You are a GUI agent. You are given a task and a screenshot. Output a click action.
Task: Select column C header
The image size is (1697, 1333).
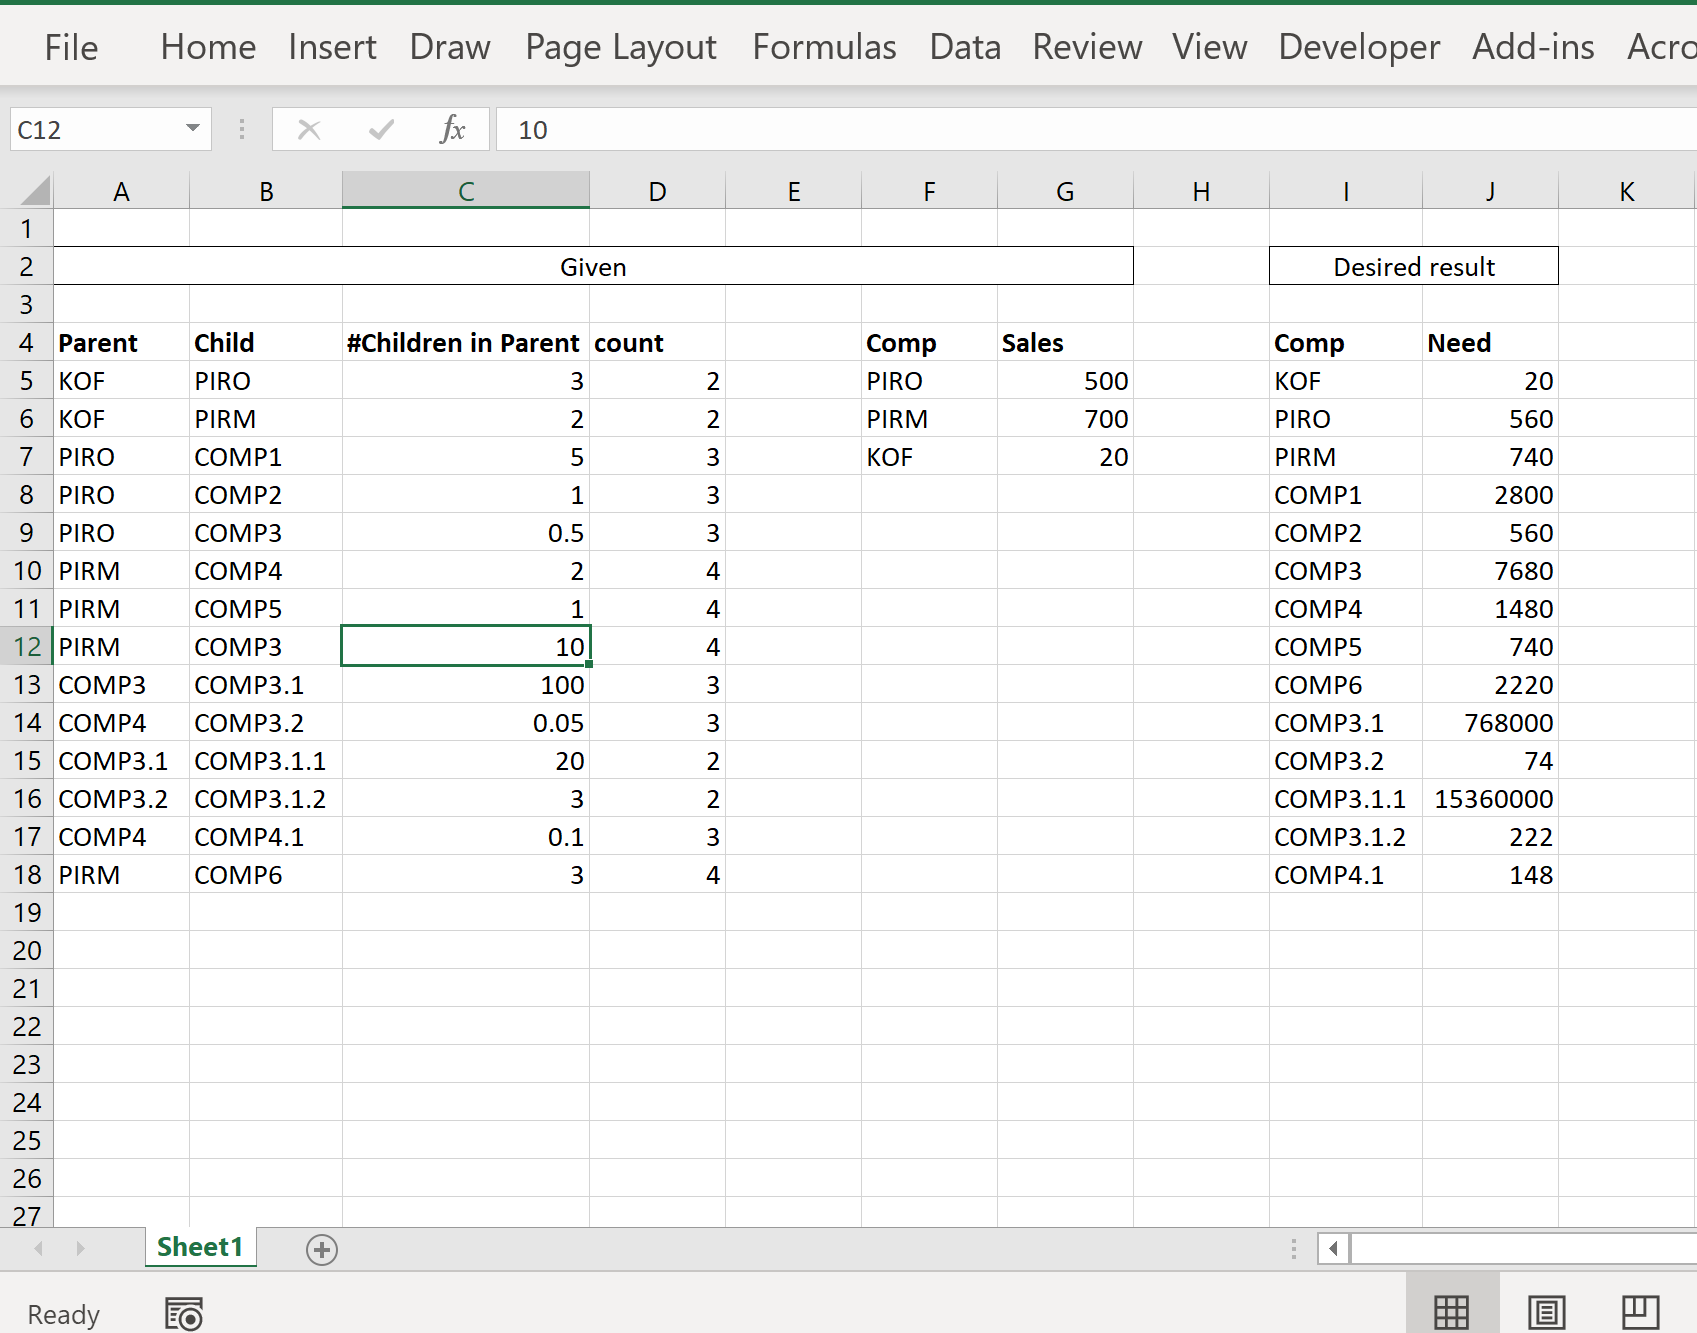click(x=466, y=191)
